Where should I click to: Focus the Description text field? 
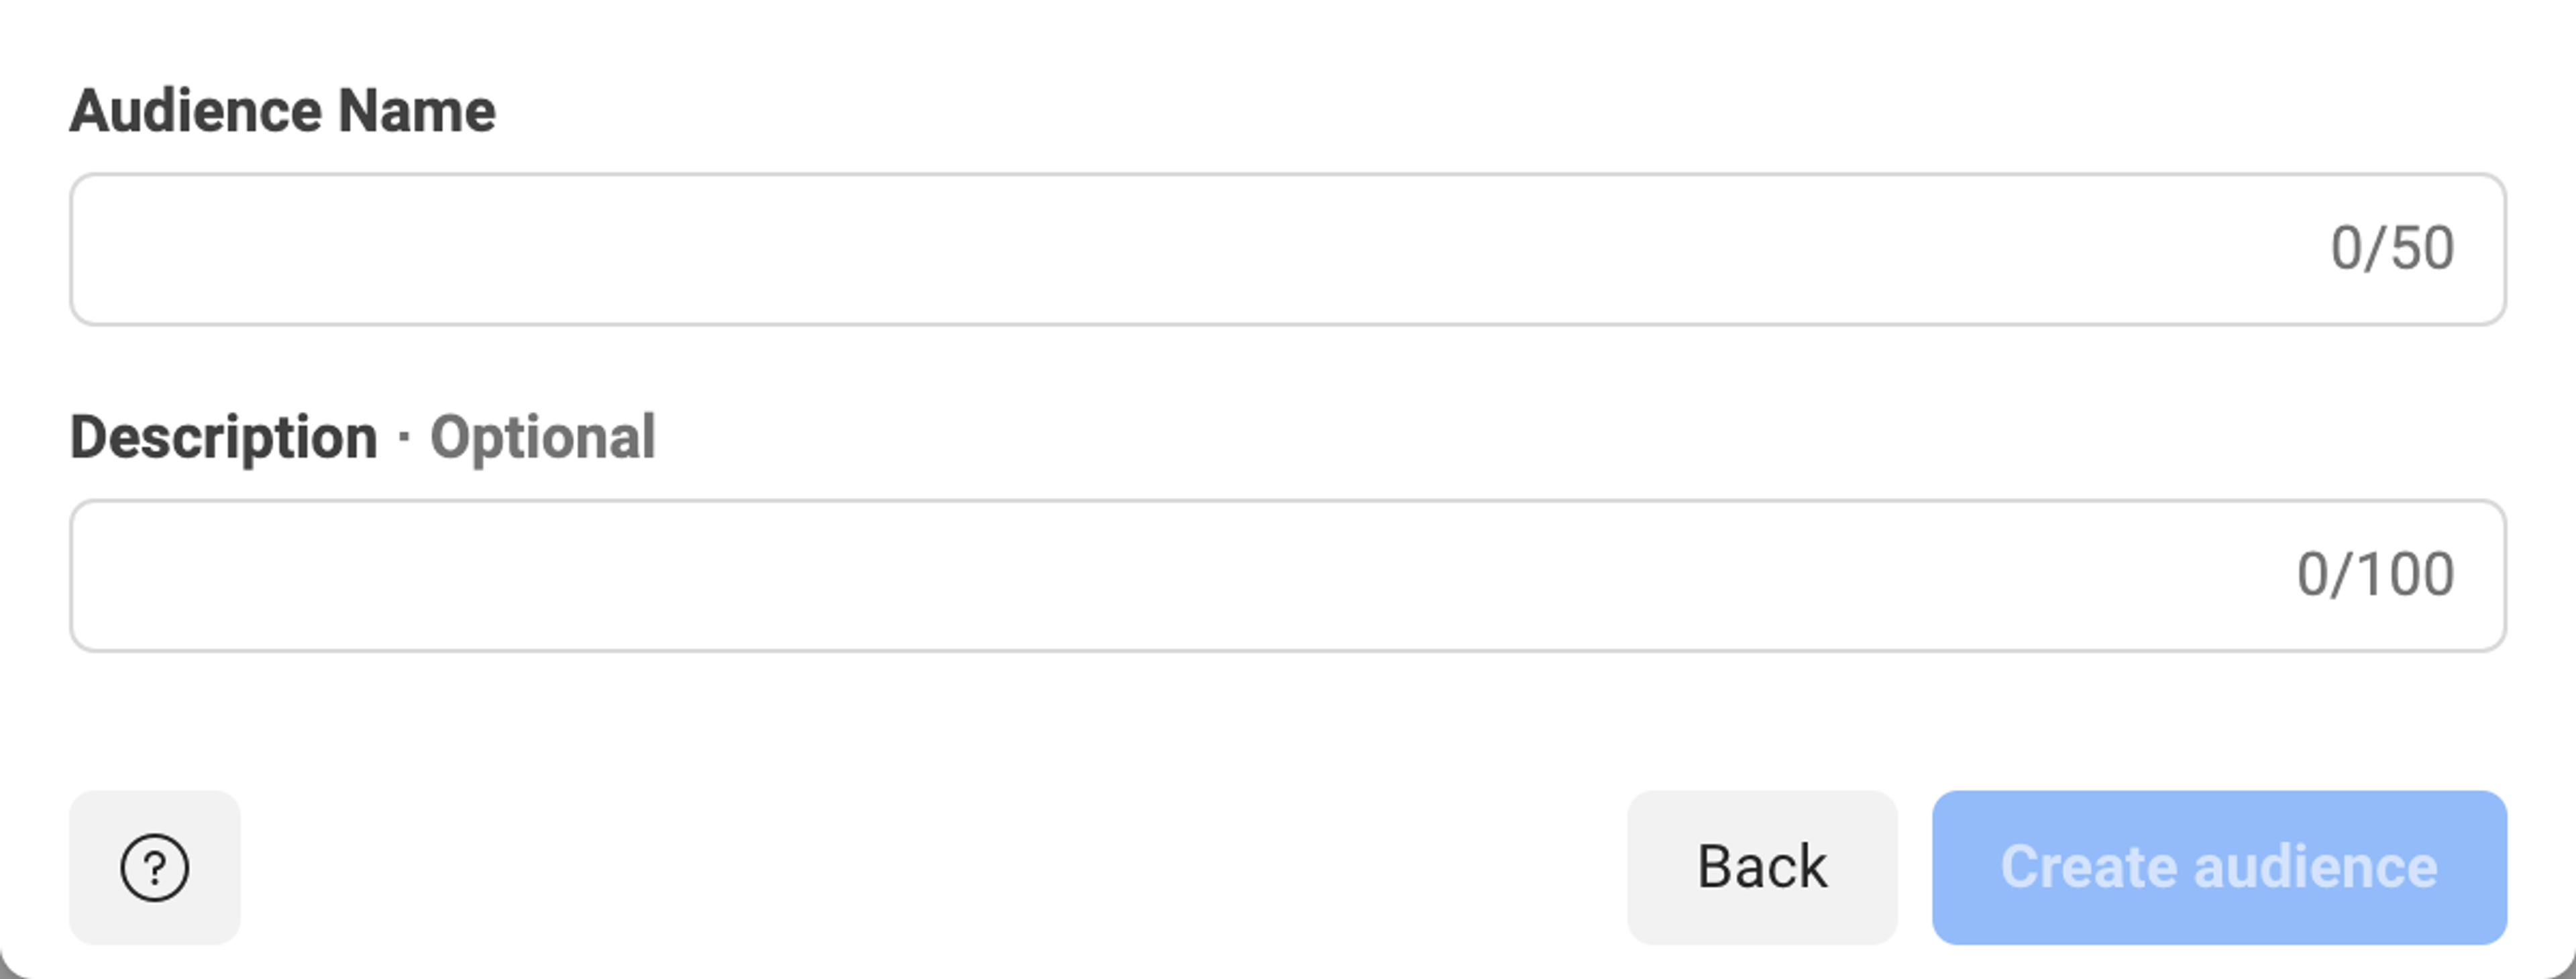click(1288, 575)
